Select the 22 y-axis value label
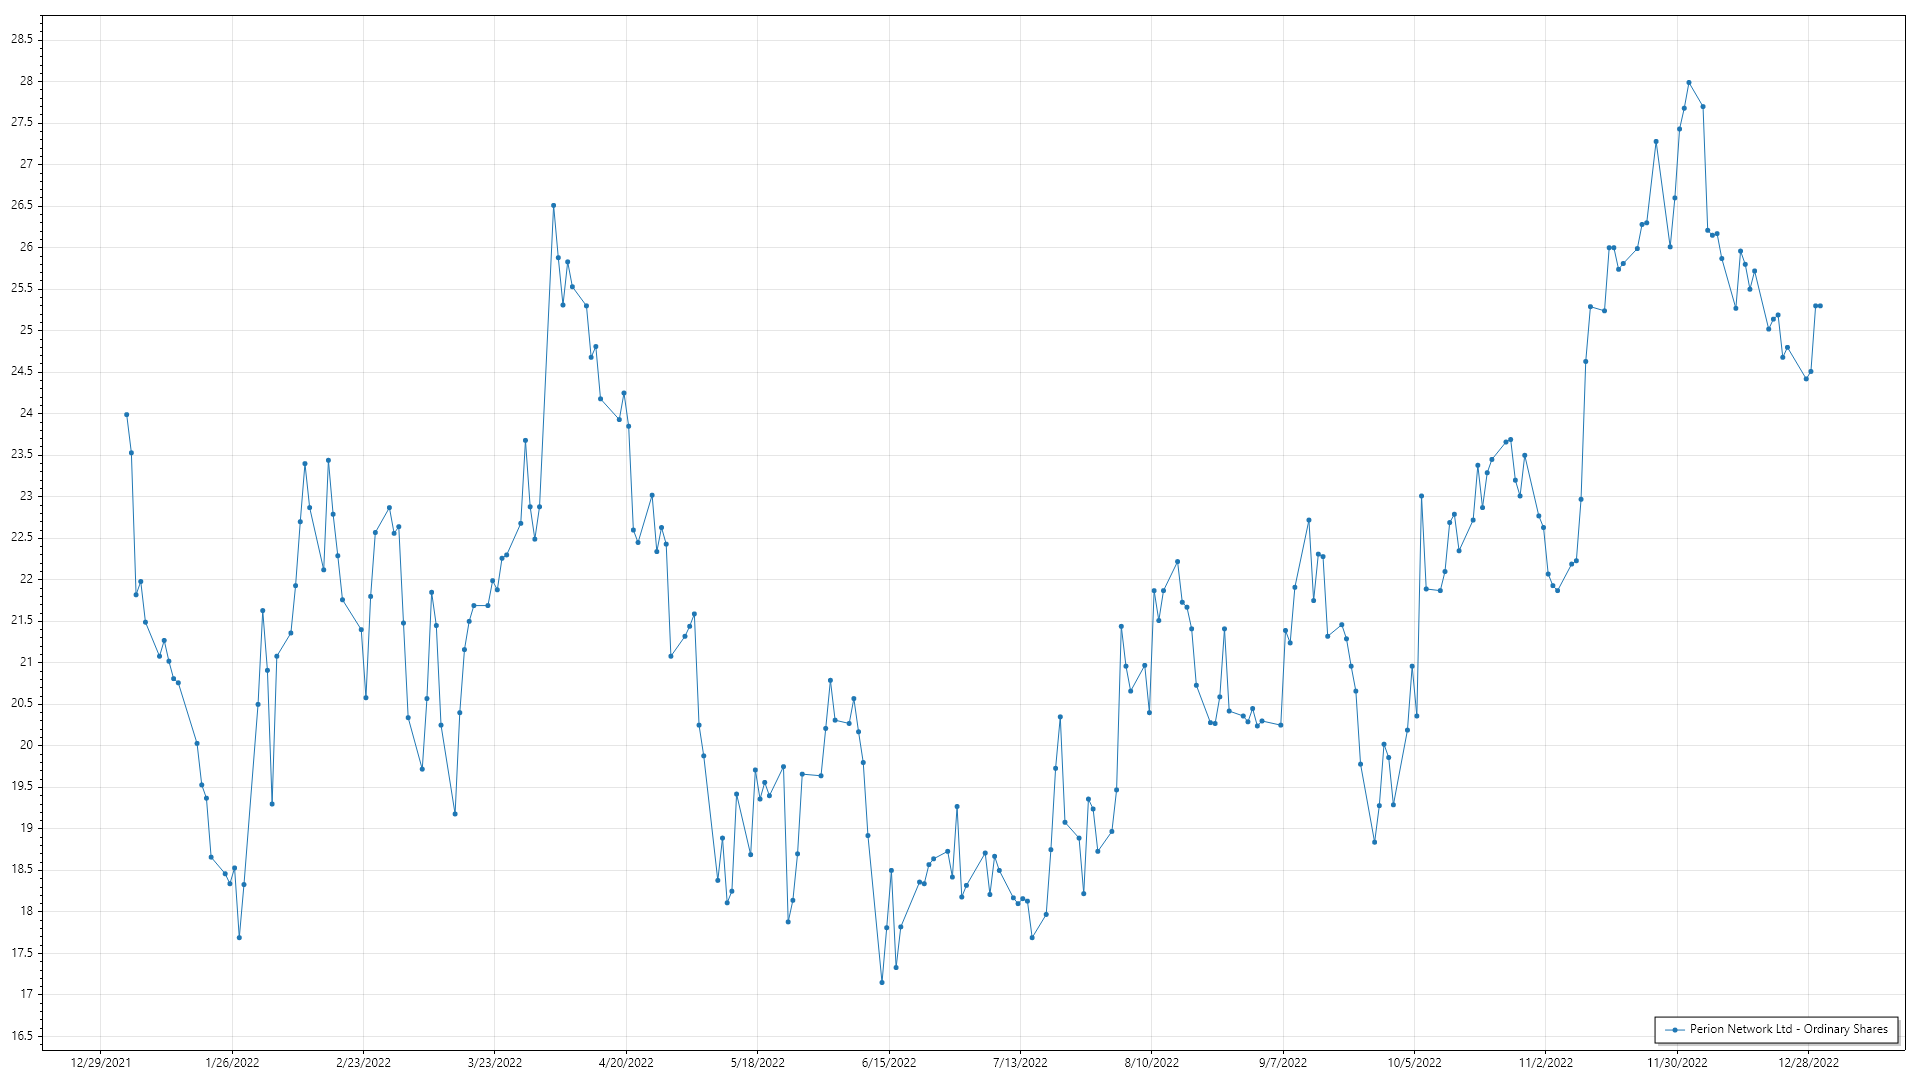1920x1080 pixels. pos(26,579)
